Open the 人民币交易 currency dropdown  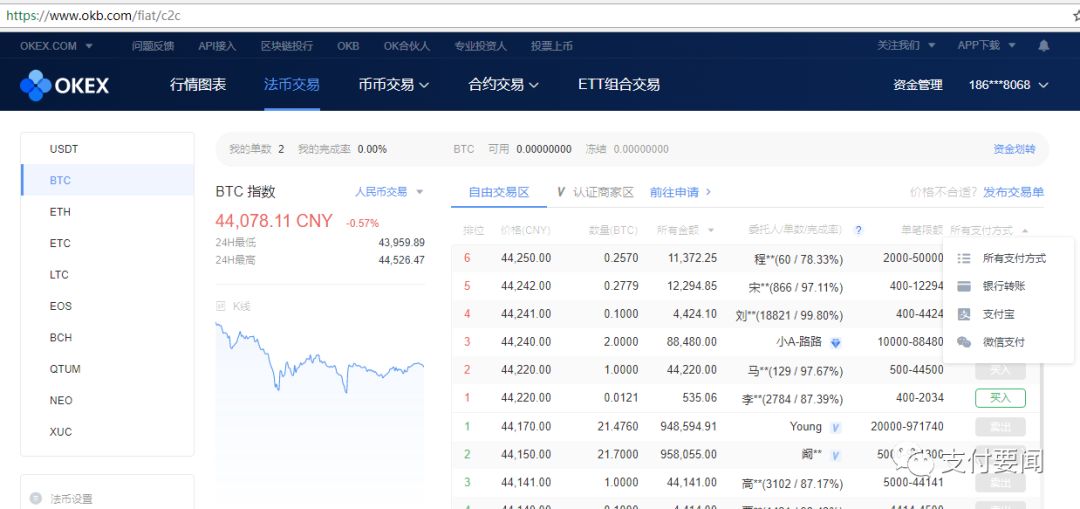[389, 191]
